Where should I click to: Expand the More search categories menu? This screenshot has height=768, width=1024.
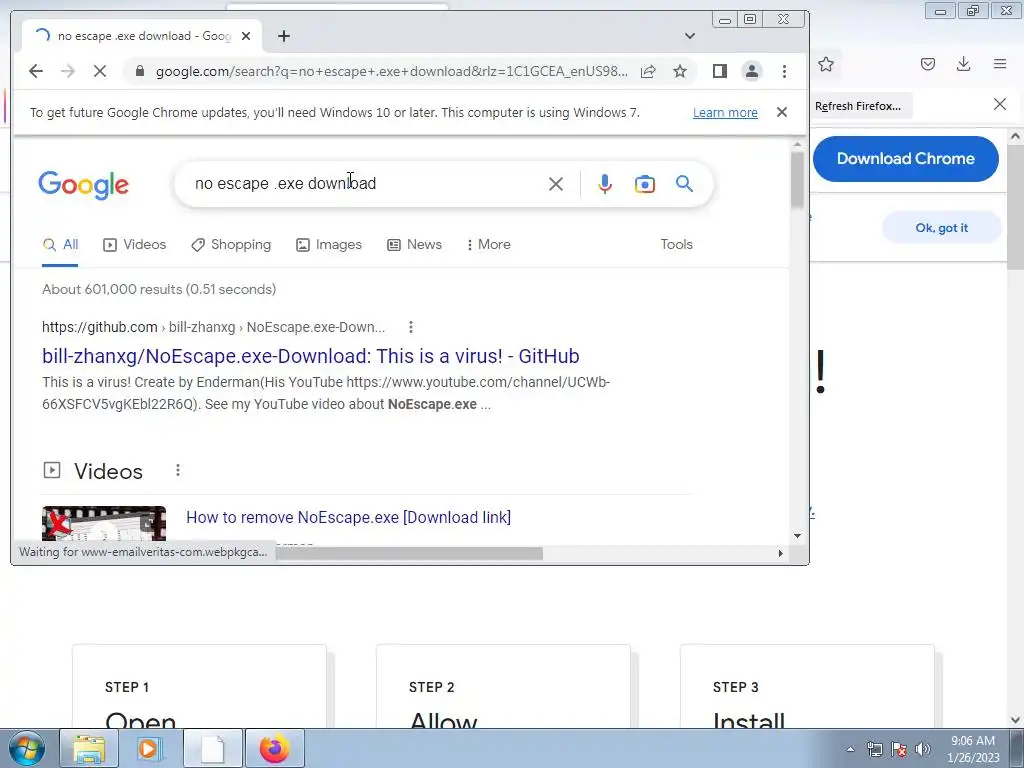488,245
